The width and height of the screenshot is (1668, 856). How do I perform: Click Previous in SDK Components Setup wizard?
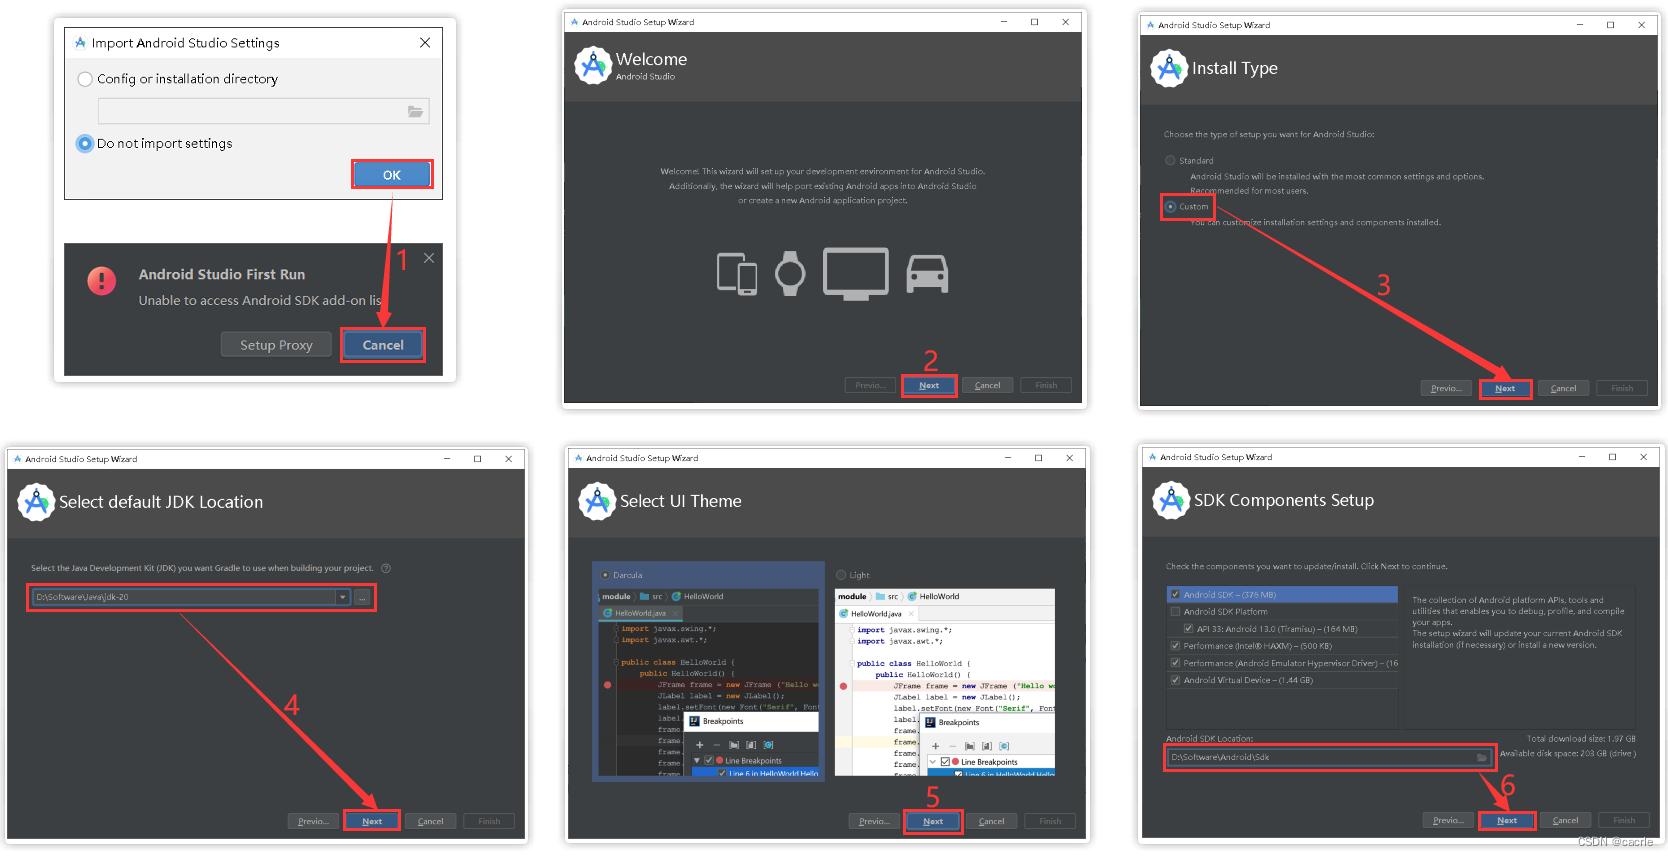1448,821
